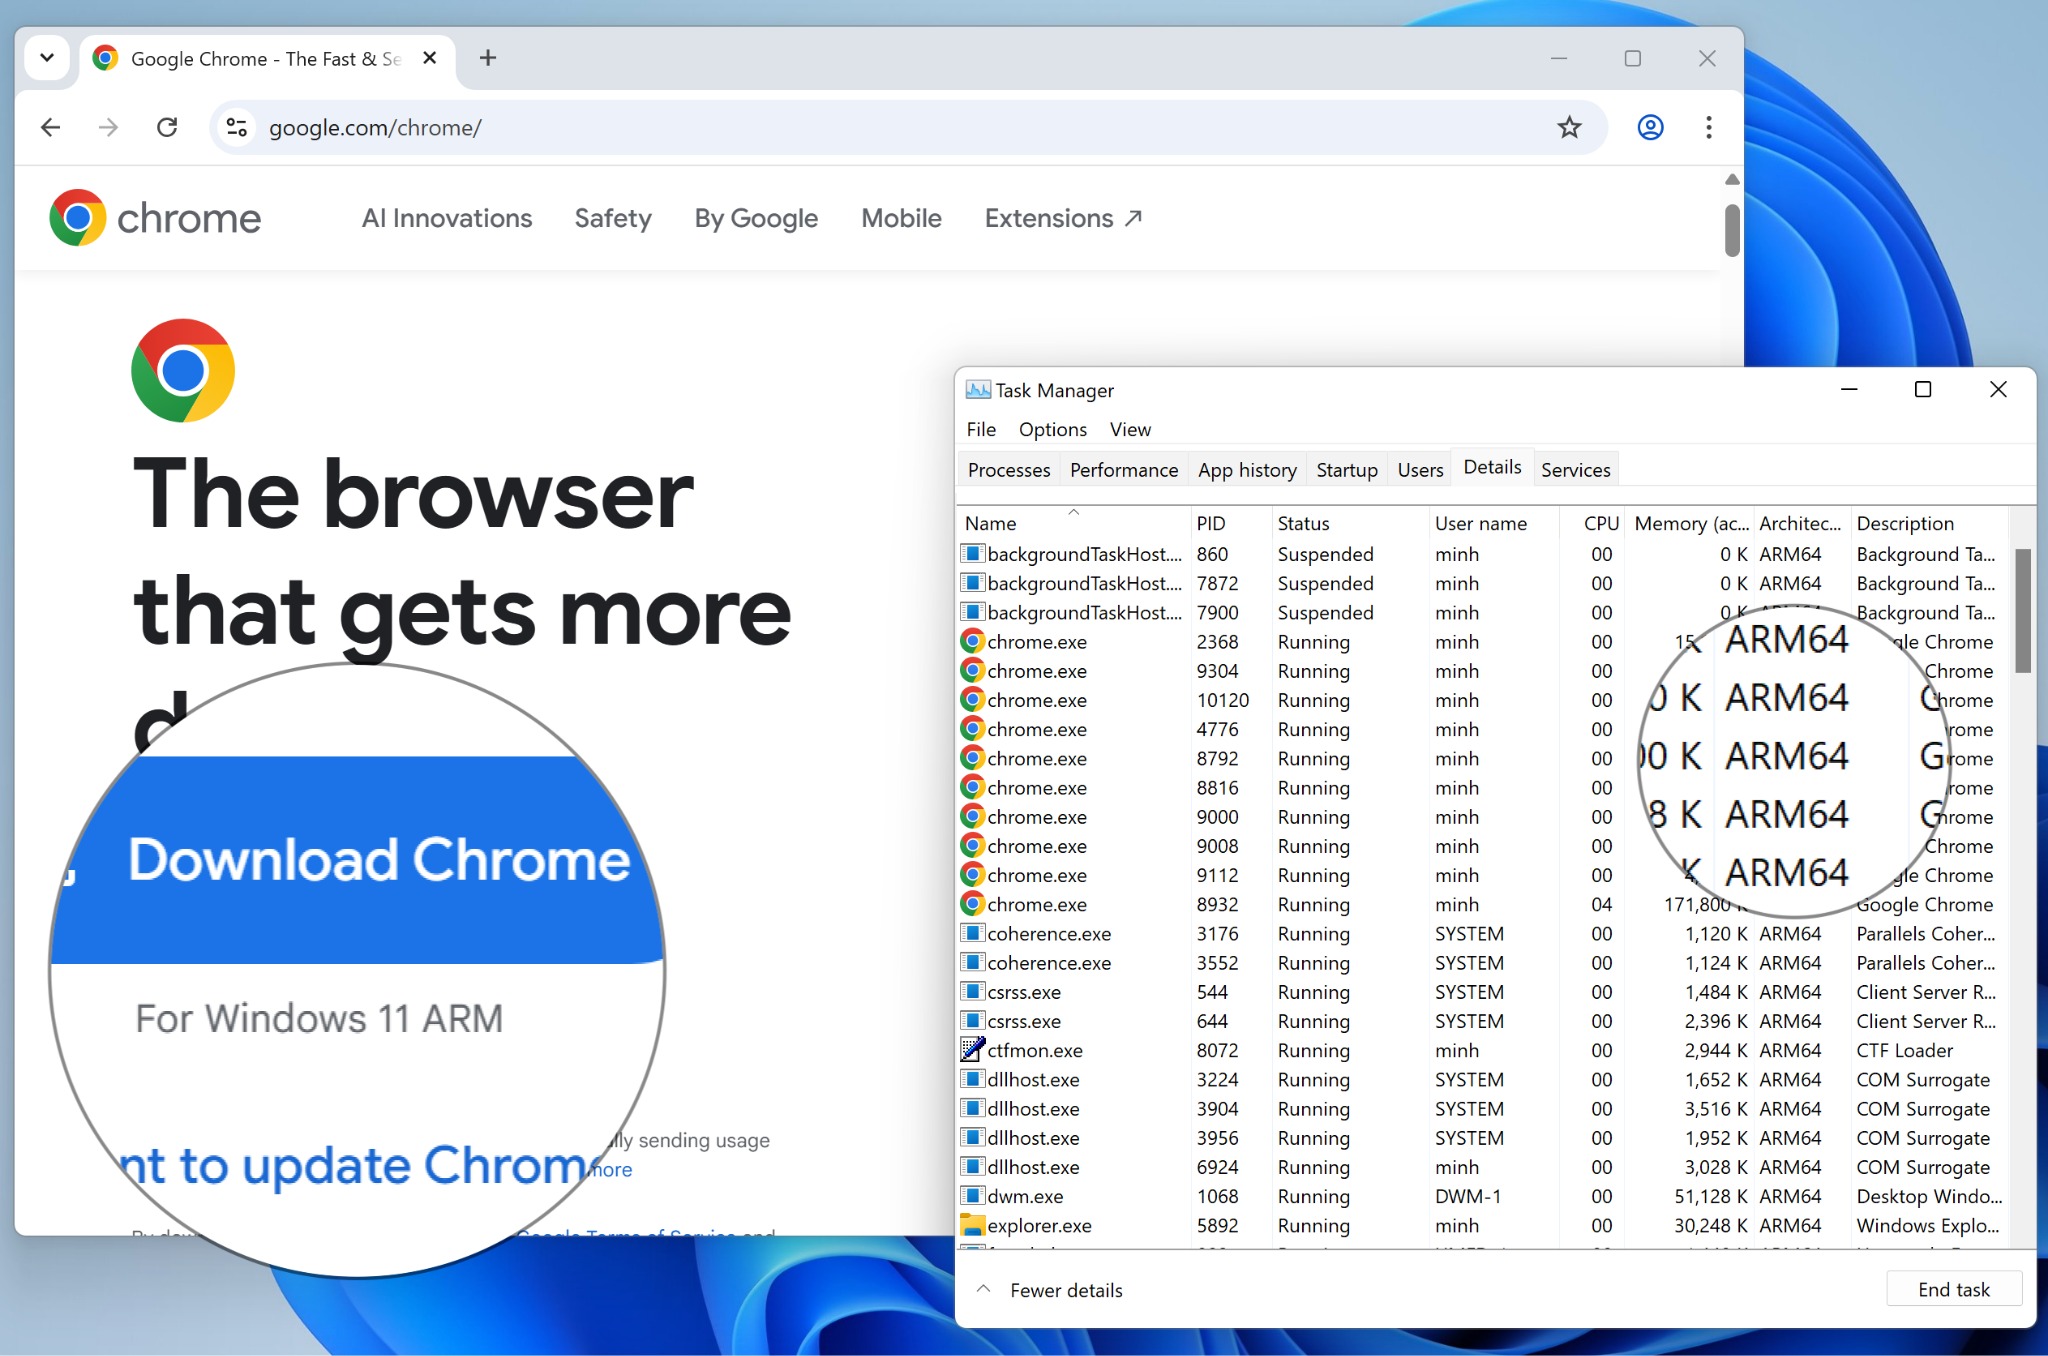Click ctfmon.exe process icon
2048x1356 pixels.
point(972,1049)
